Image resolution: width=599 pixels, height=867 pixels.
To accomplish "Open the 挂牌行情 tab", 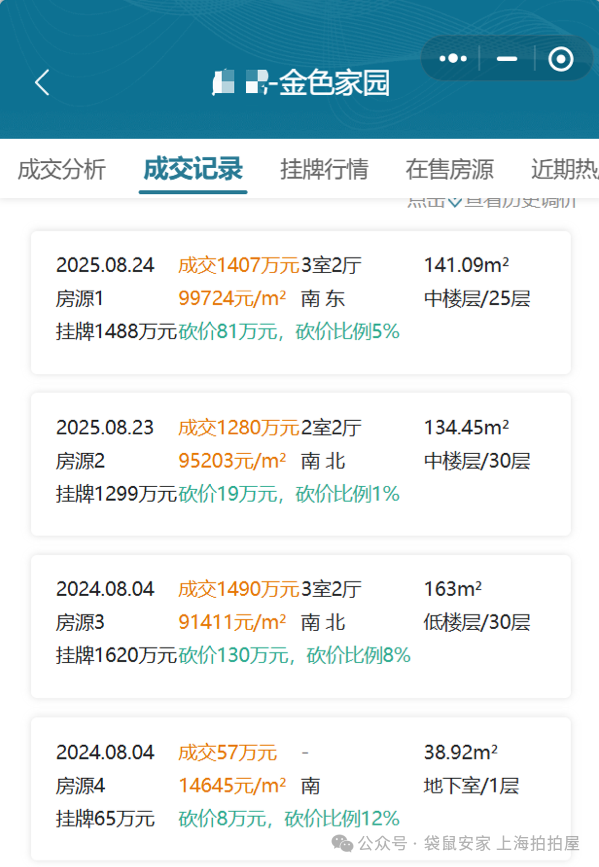I will [x=324, y=169].
